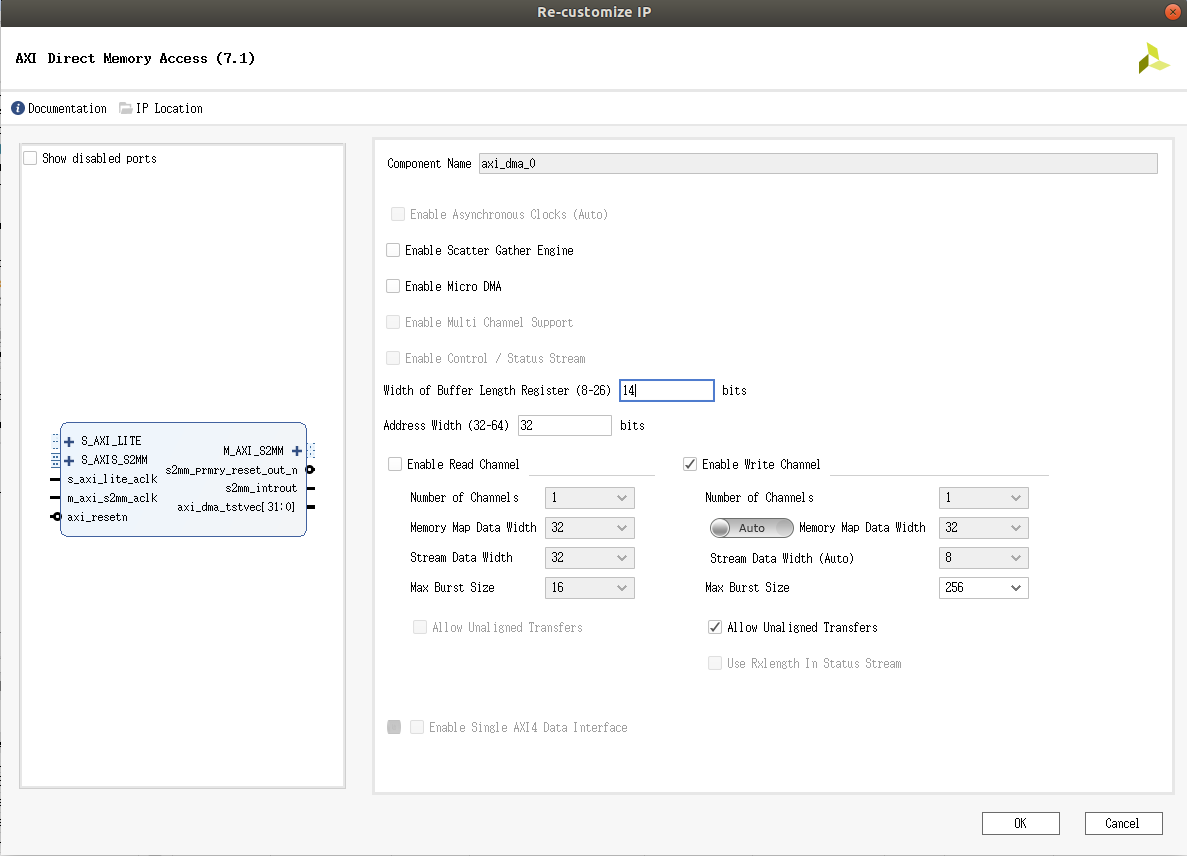
Task: Expand the S_AXI_LITE interface pins
Action: 68,440
